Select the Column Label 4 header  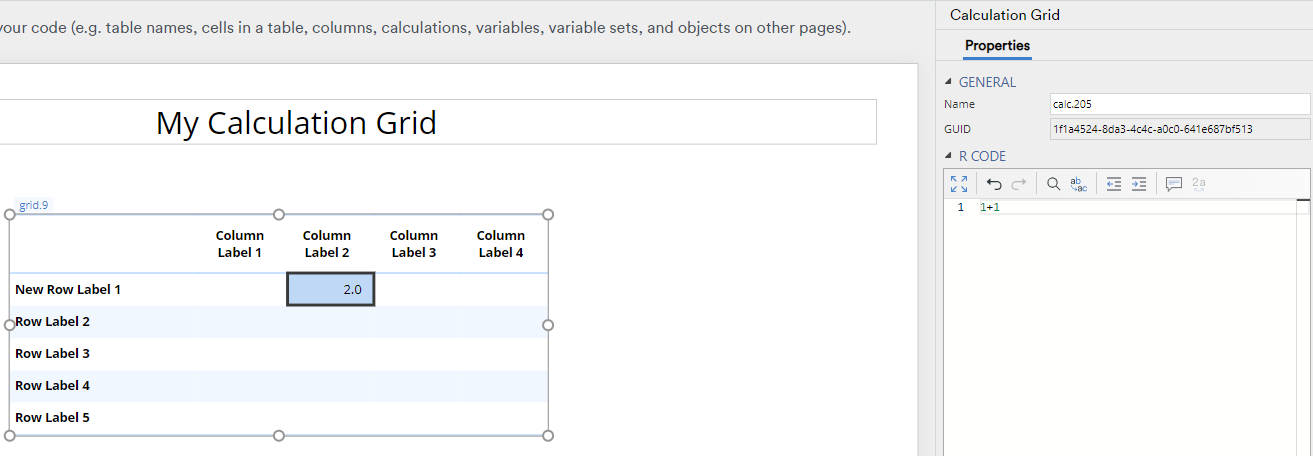coord(501,244)
